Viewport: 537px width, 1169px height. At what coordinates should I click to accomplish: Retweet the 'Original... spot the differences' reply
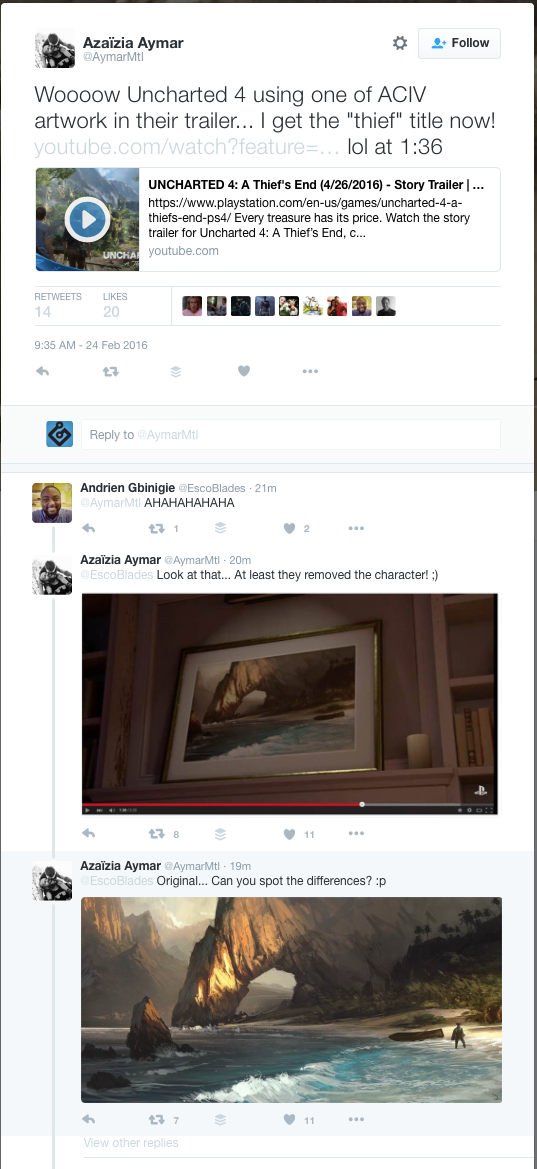point(157,1120)
